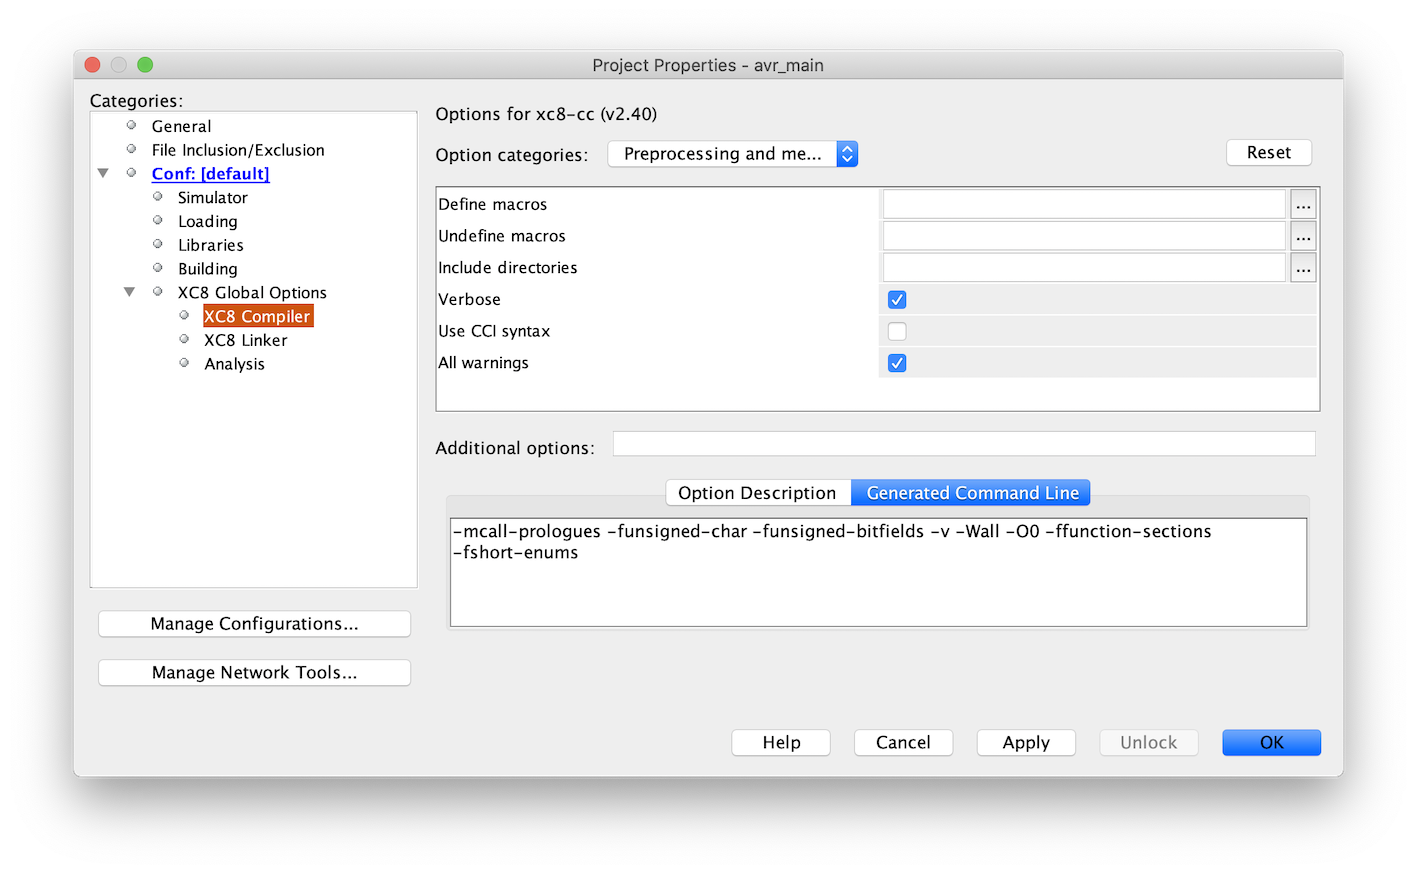Click inside the Additional options field
The image size is (1417, 874).
click(x=963, y=445)
